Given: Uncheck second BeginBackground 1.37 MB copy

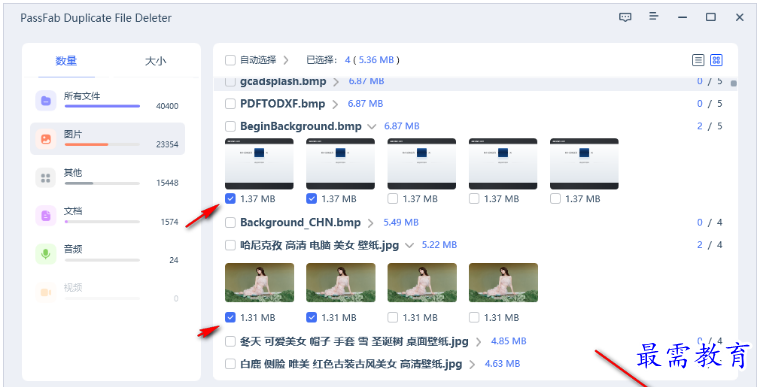Looking at the screenshot, I should pos(312,199).
